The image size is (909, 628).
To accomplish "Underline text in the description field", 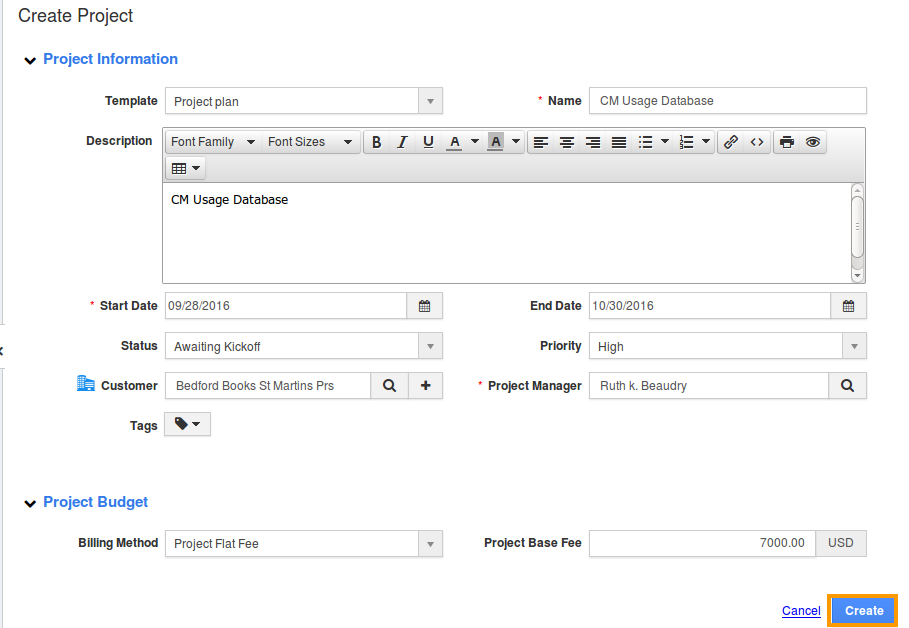I will click(428, 141).
